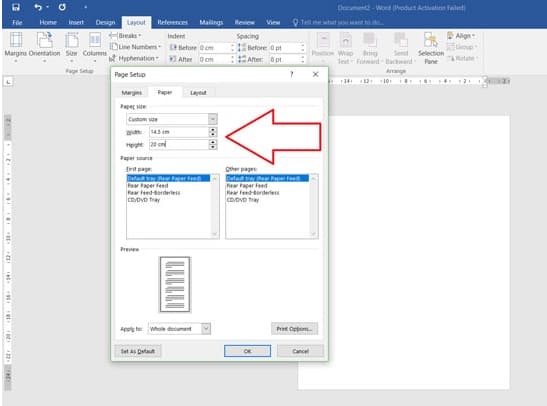Click the Save icon in the title bar
The image size is (547, 406).
[16, 7]
